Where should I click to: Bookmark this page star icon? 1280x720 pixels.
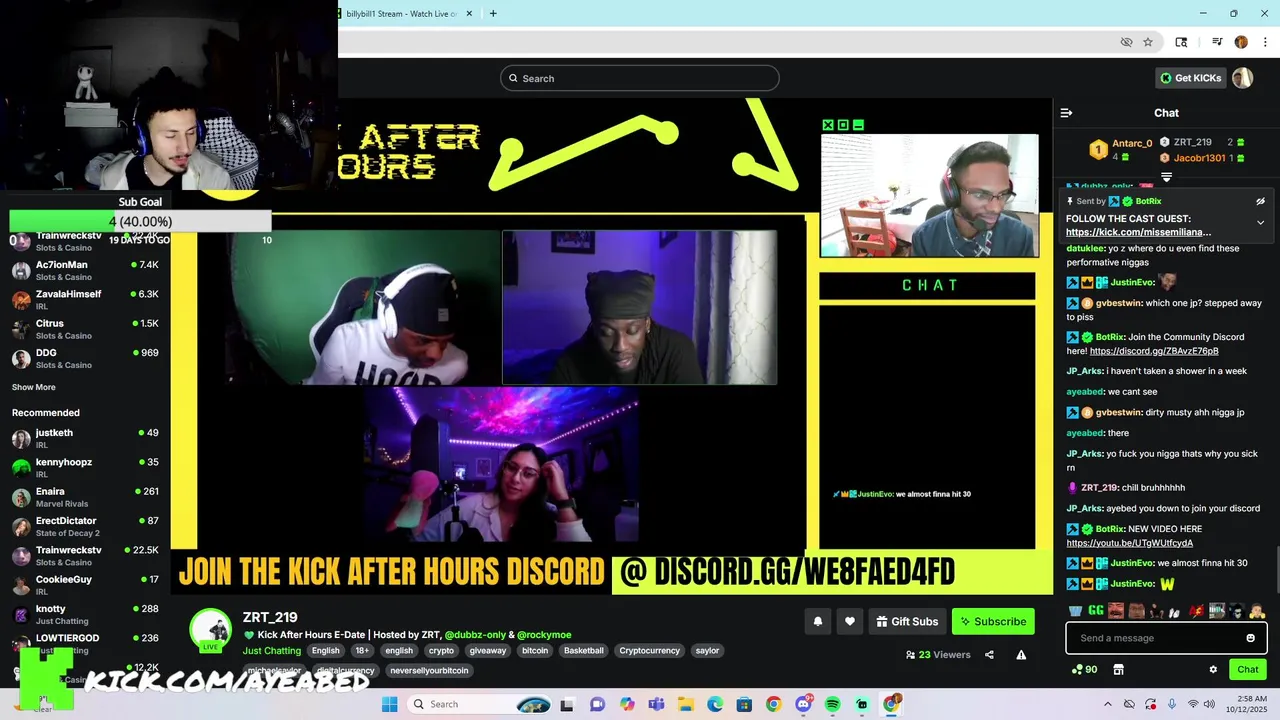(1148, 42)
